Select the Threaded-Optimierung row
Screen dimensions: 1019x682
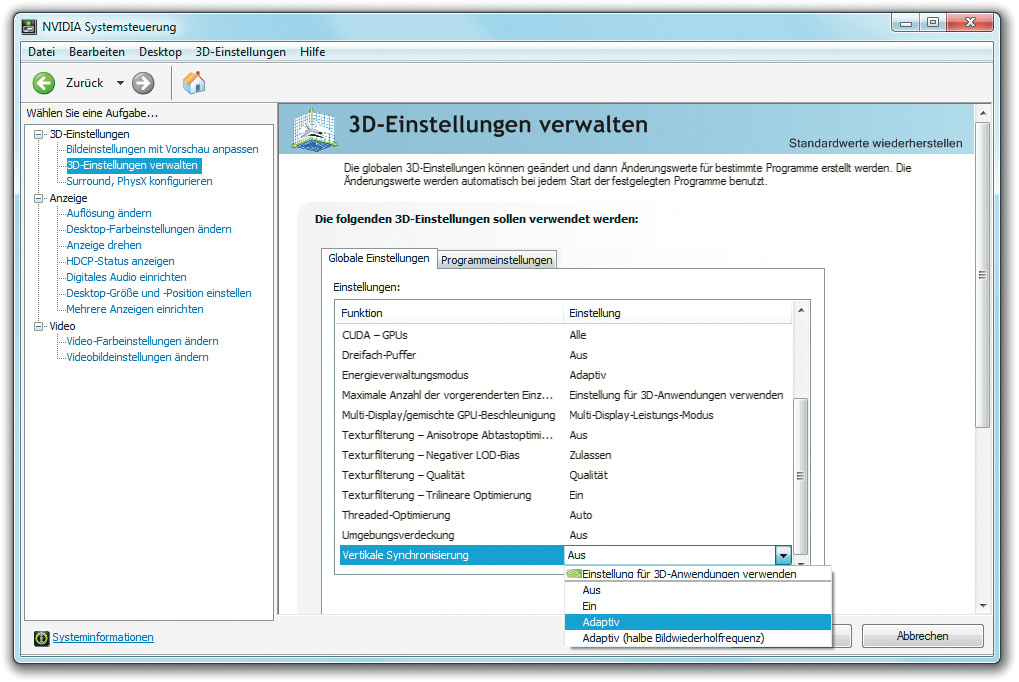click(x=565, y=516)
